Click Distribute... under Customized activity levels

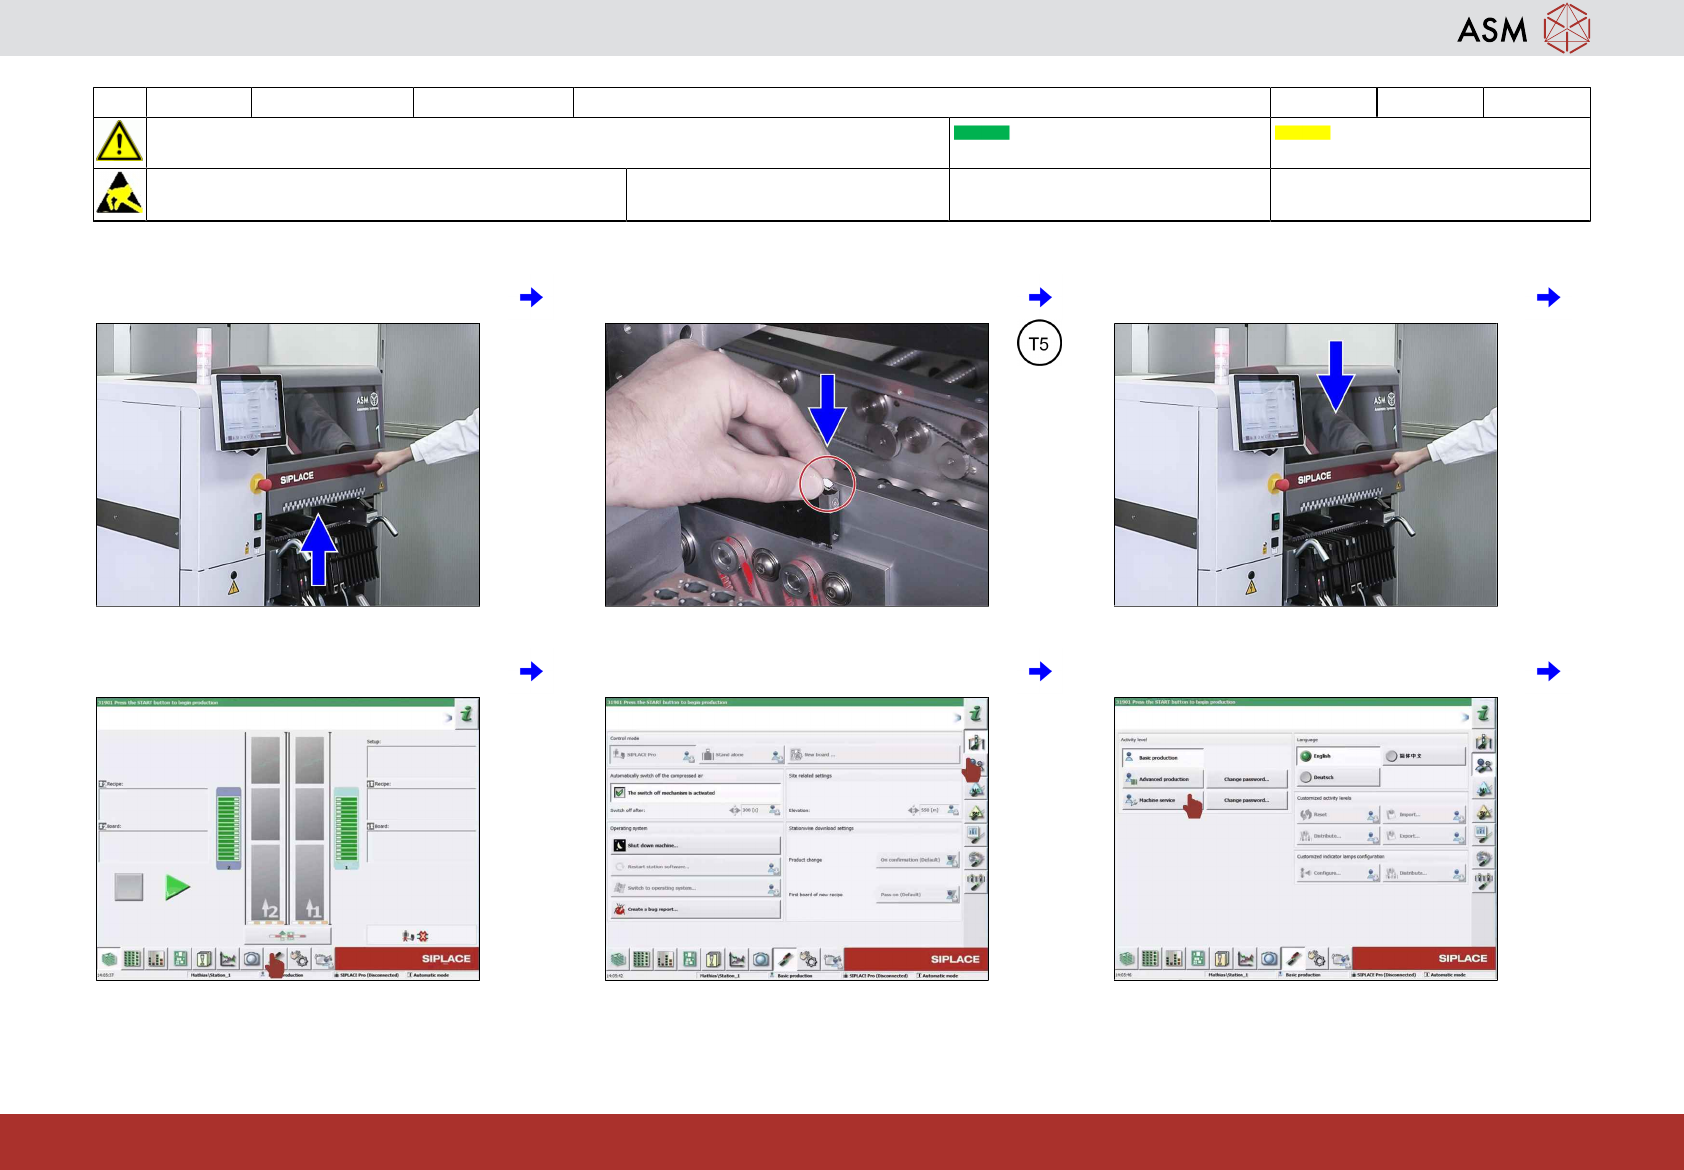[x=1338, y=836]
